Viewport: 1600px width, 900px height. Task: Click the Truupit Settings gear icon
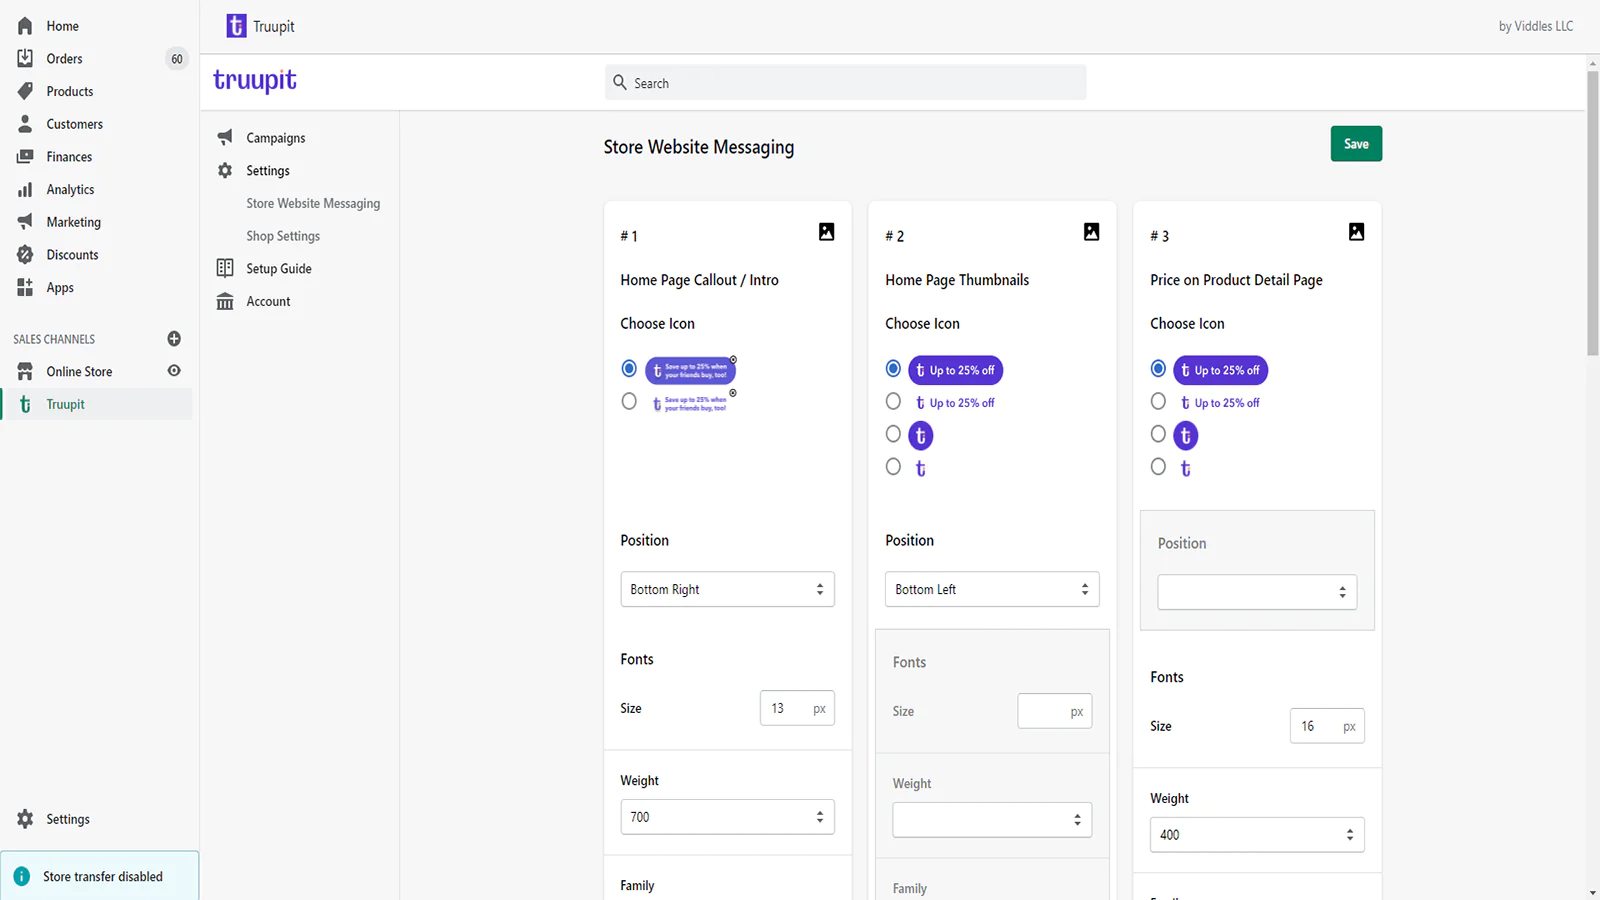click(225, 170)
